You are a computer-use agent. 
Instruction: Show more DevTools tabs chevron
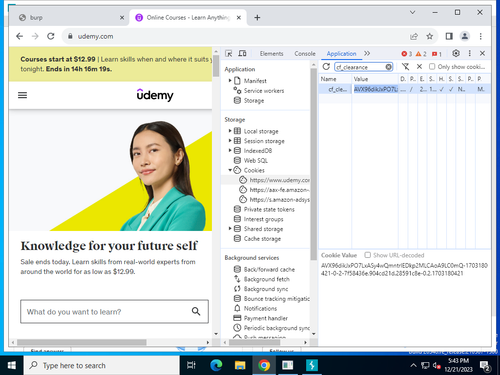coord(367,53)
